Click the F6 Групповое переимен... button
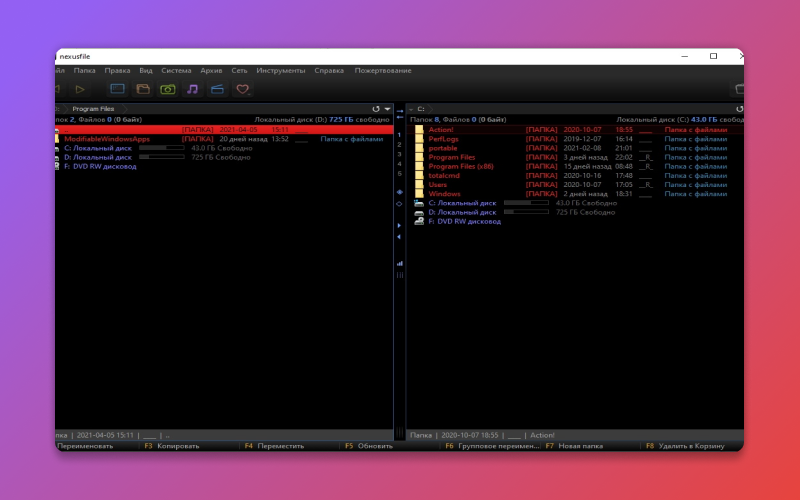The image size is (800, 500). pyautogui.click(x=492, y=446)
